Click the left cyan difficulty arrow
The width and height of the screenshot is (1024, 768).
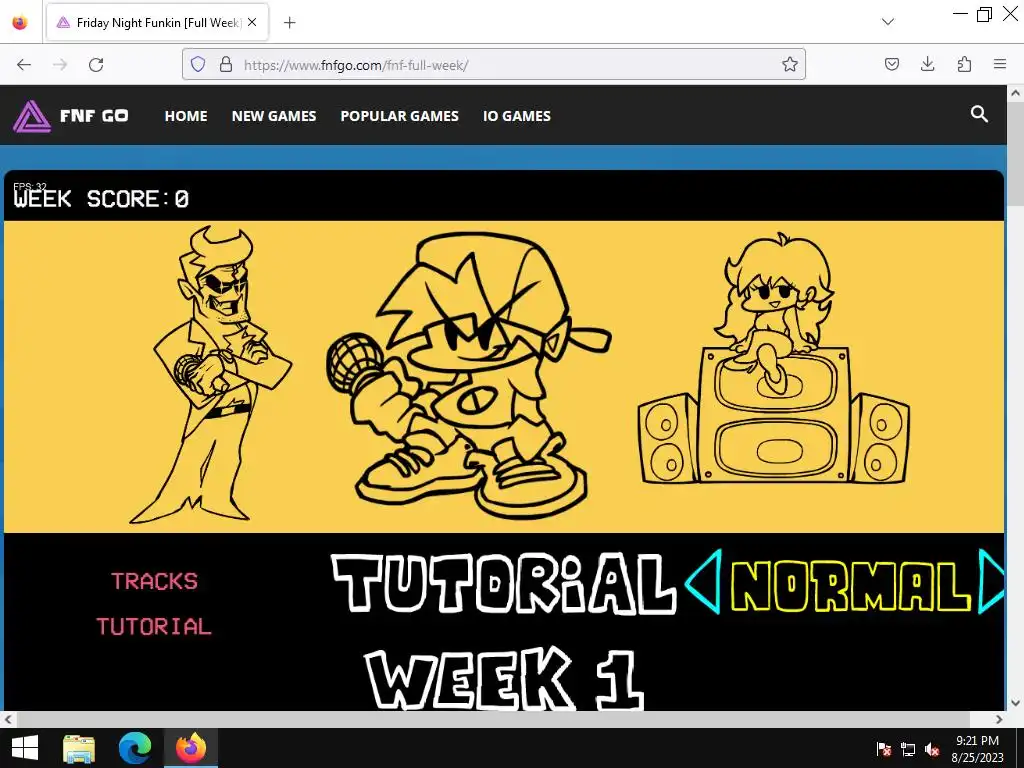(703, 582)
